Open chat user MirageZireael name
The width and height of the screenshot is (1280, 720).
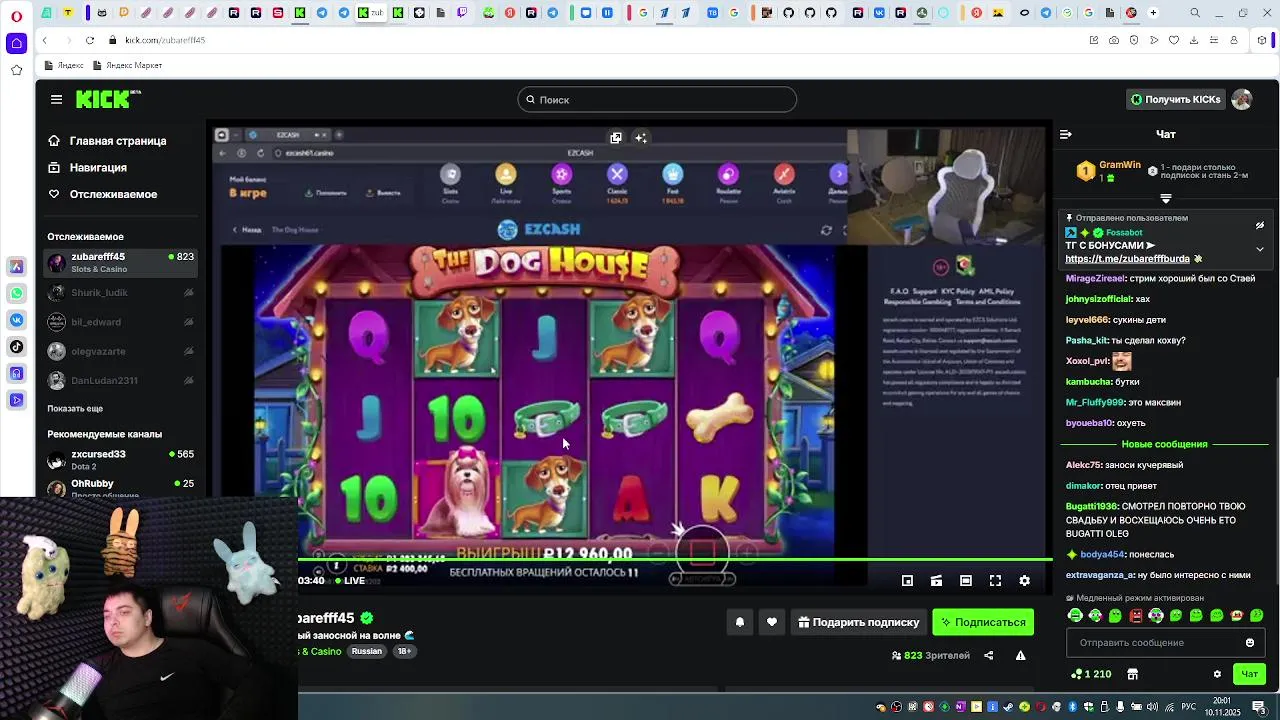(1095, 278)
